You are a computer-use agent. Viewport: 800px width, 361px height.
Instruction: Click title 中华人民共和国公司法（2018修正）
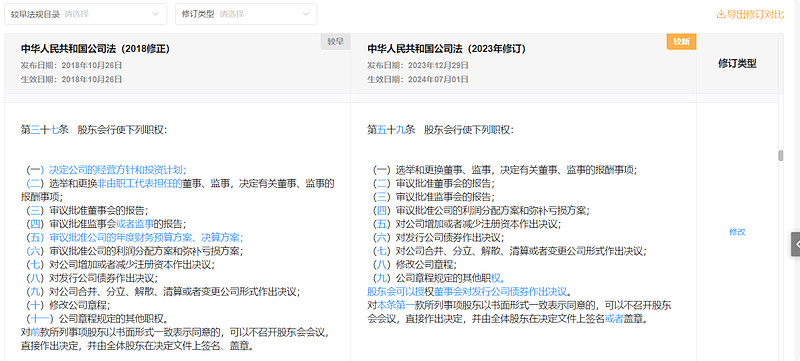(95, 49)
